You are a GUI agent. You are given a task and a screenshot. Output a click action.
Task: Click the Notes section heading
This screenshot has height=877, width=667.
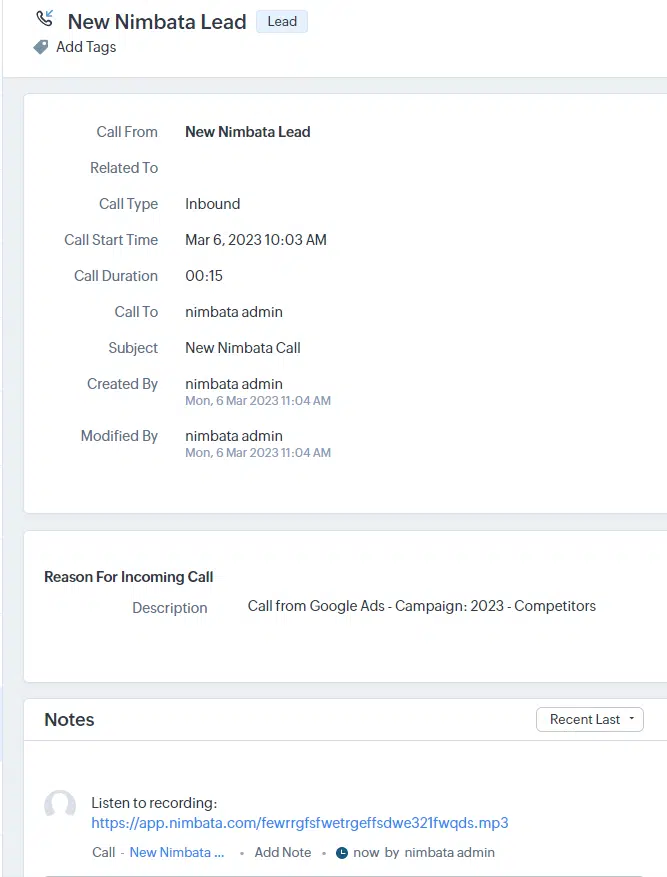click(x=69, y=720)
